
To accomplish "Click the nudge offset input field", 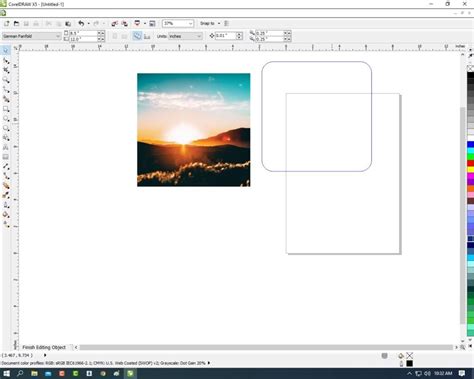I will click(x=225, y=36).
